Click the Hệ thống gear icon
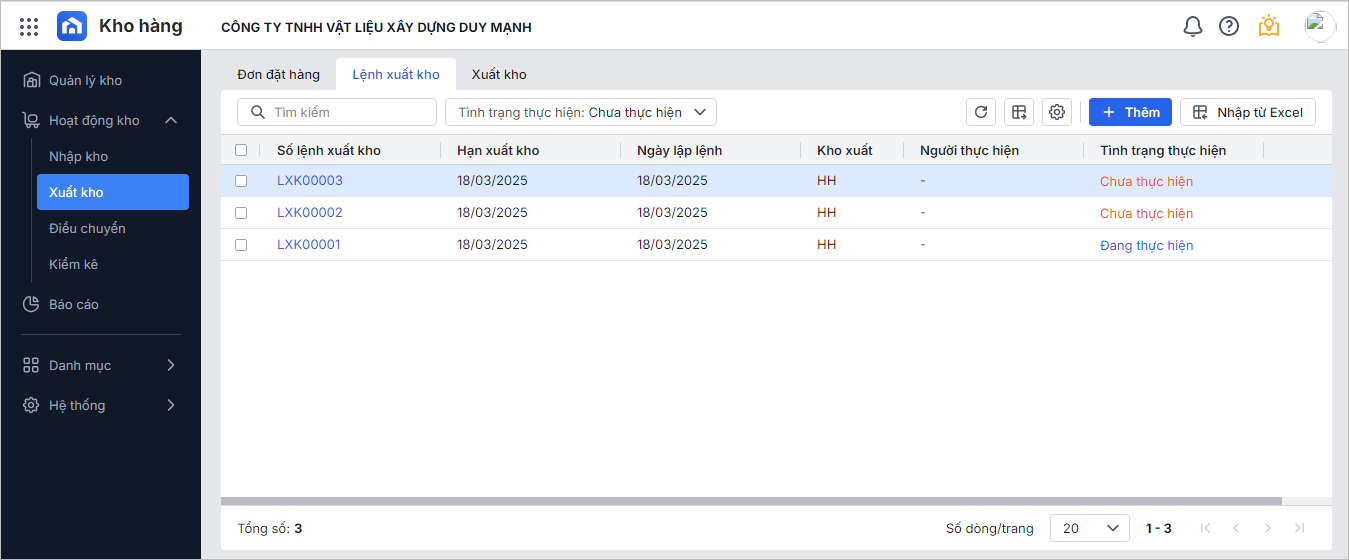The height and width of the screenshot is (560, 1349). tap(31, 405)
